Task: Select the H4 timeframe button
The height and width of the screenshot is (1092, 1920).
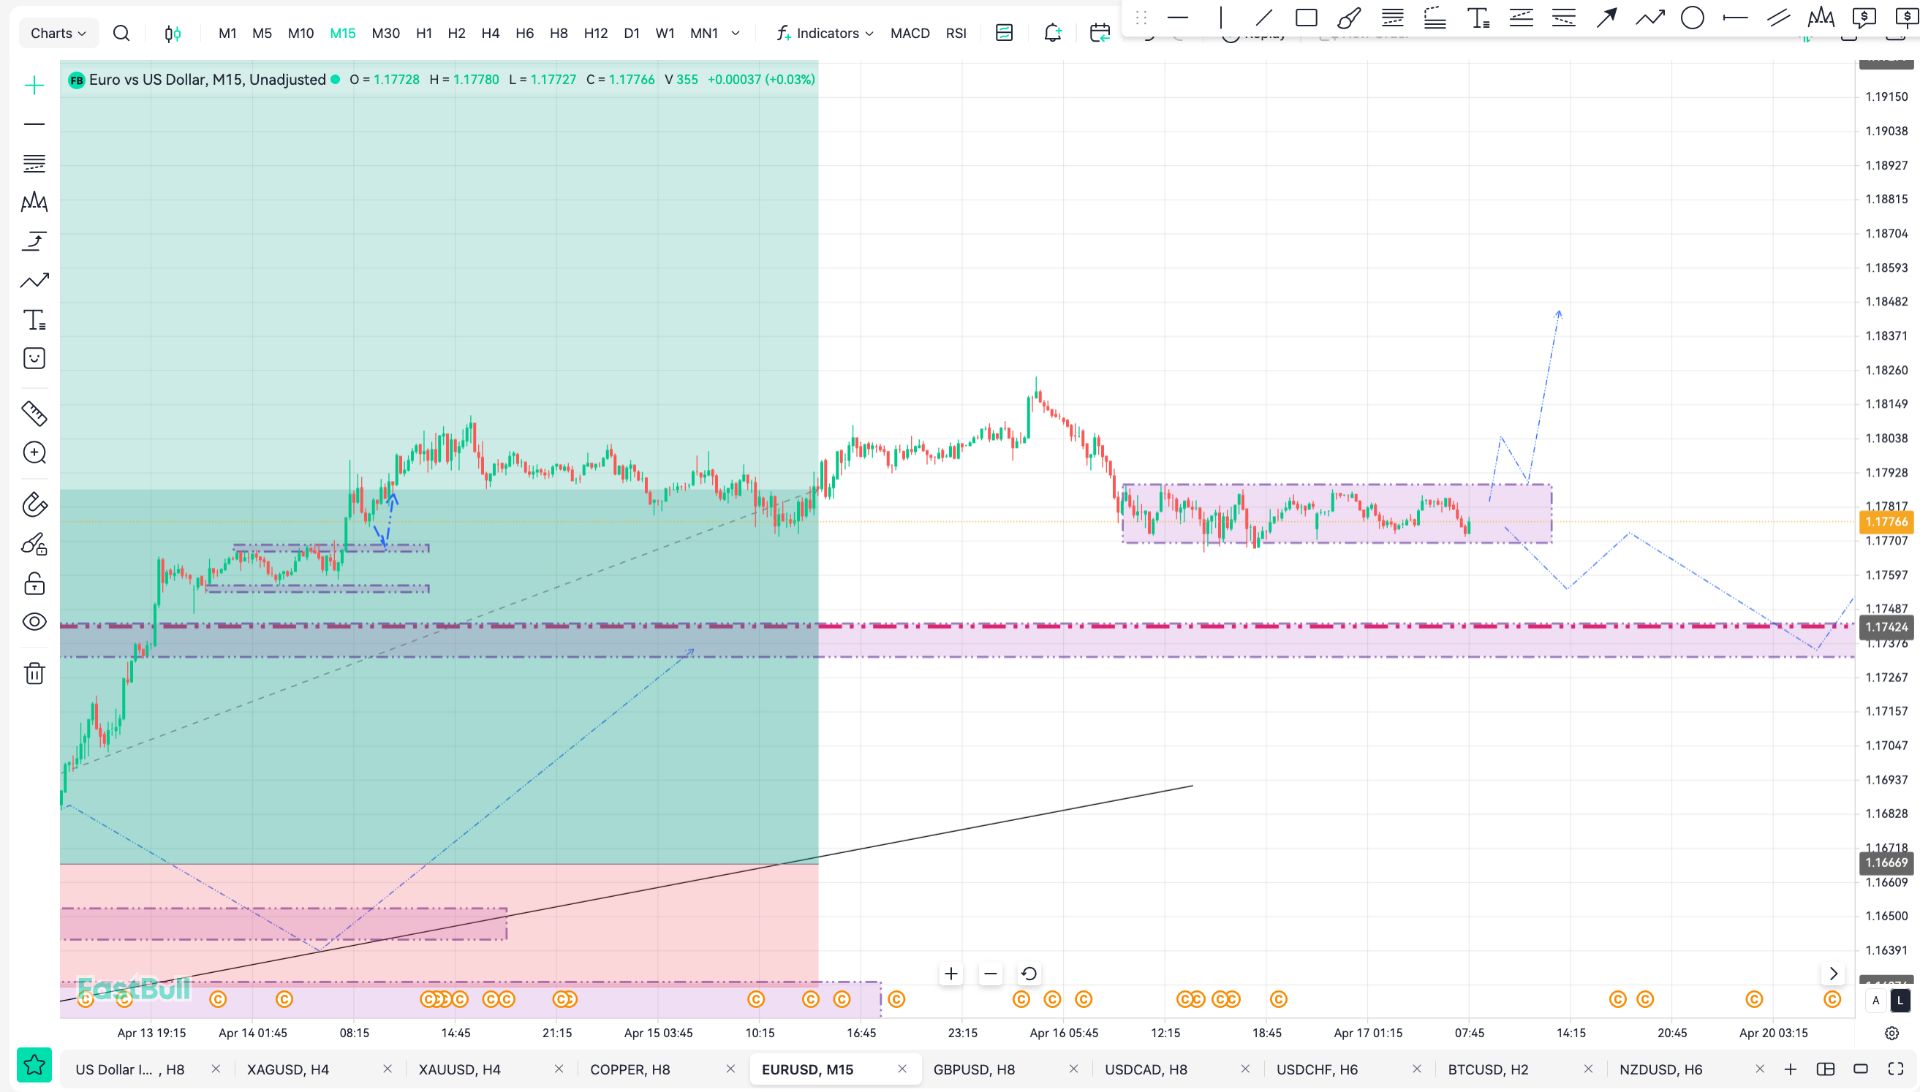Action: pyautogui.click(x=490, y=33)
